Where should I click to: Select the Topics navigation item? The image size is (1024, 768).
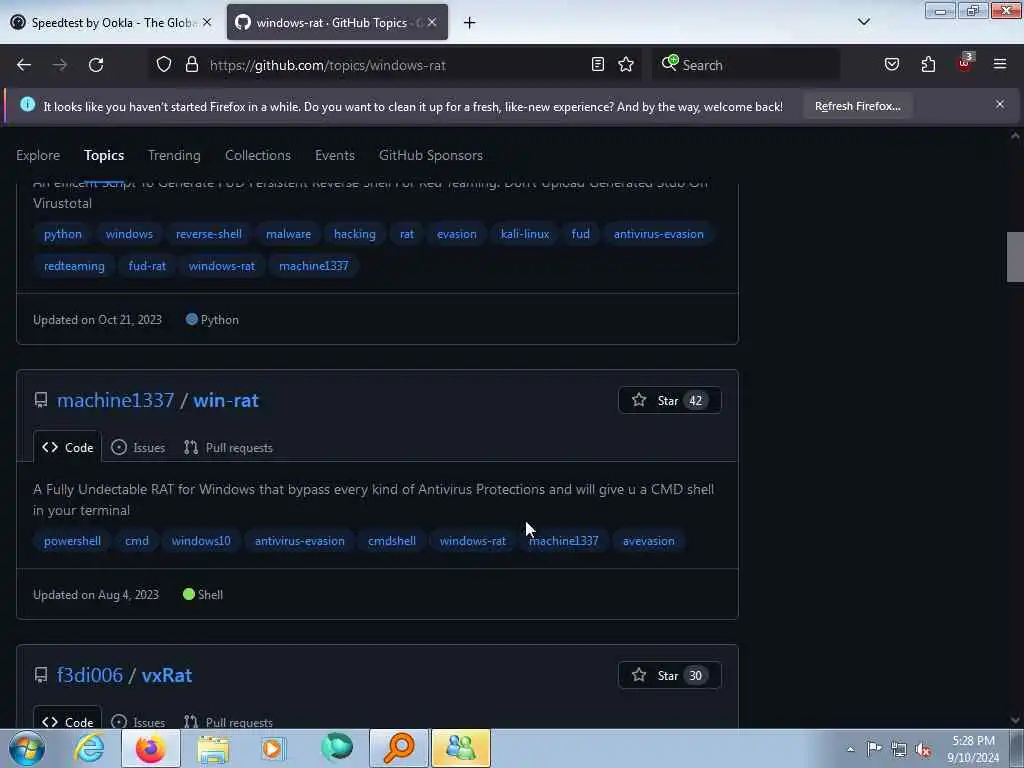pyautogui.click(x=104, y=155)
